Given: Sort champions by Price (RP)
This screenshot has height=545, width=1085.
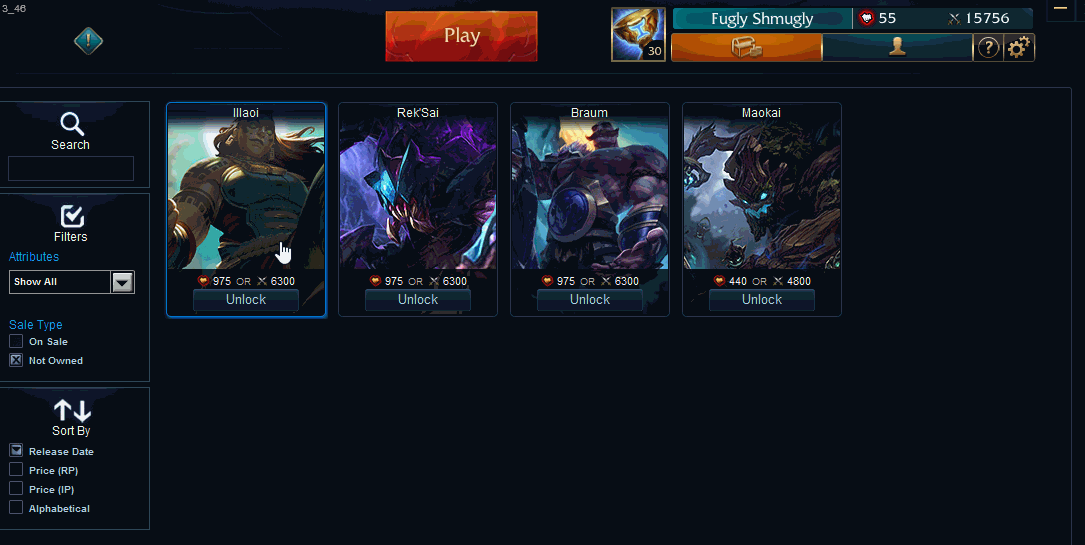Looking at the screenshot, I should pyautogui.click(x=16, y=470).
